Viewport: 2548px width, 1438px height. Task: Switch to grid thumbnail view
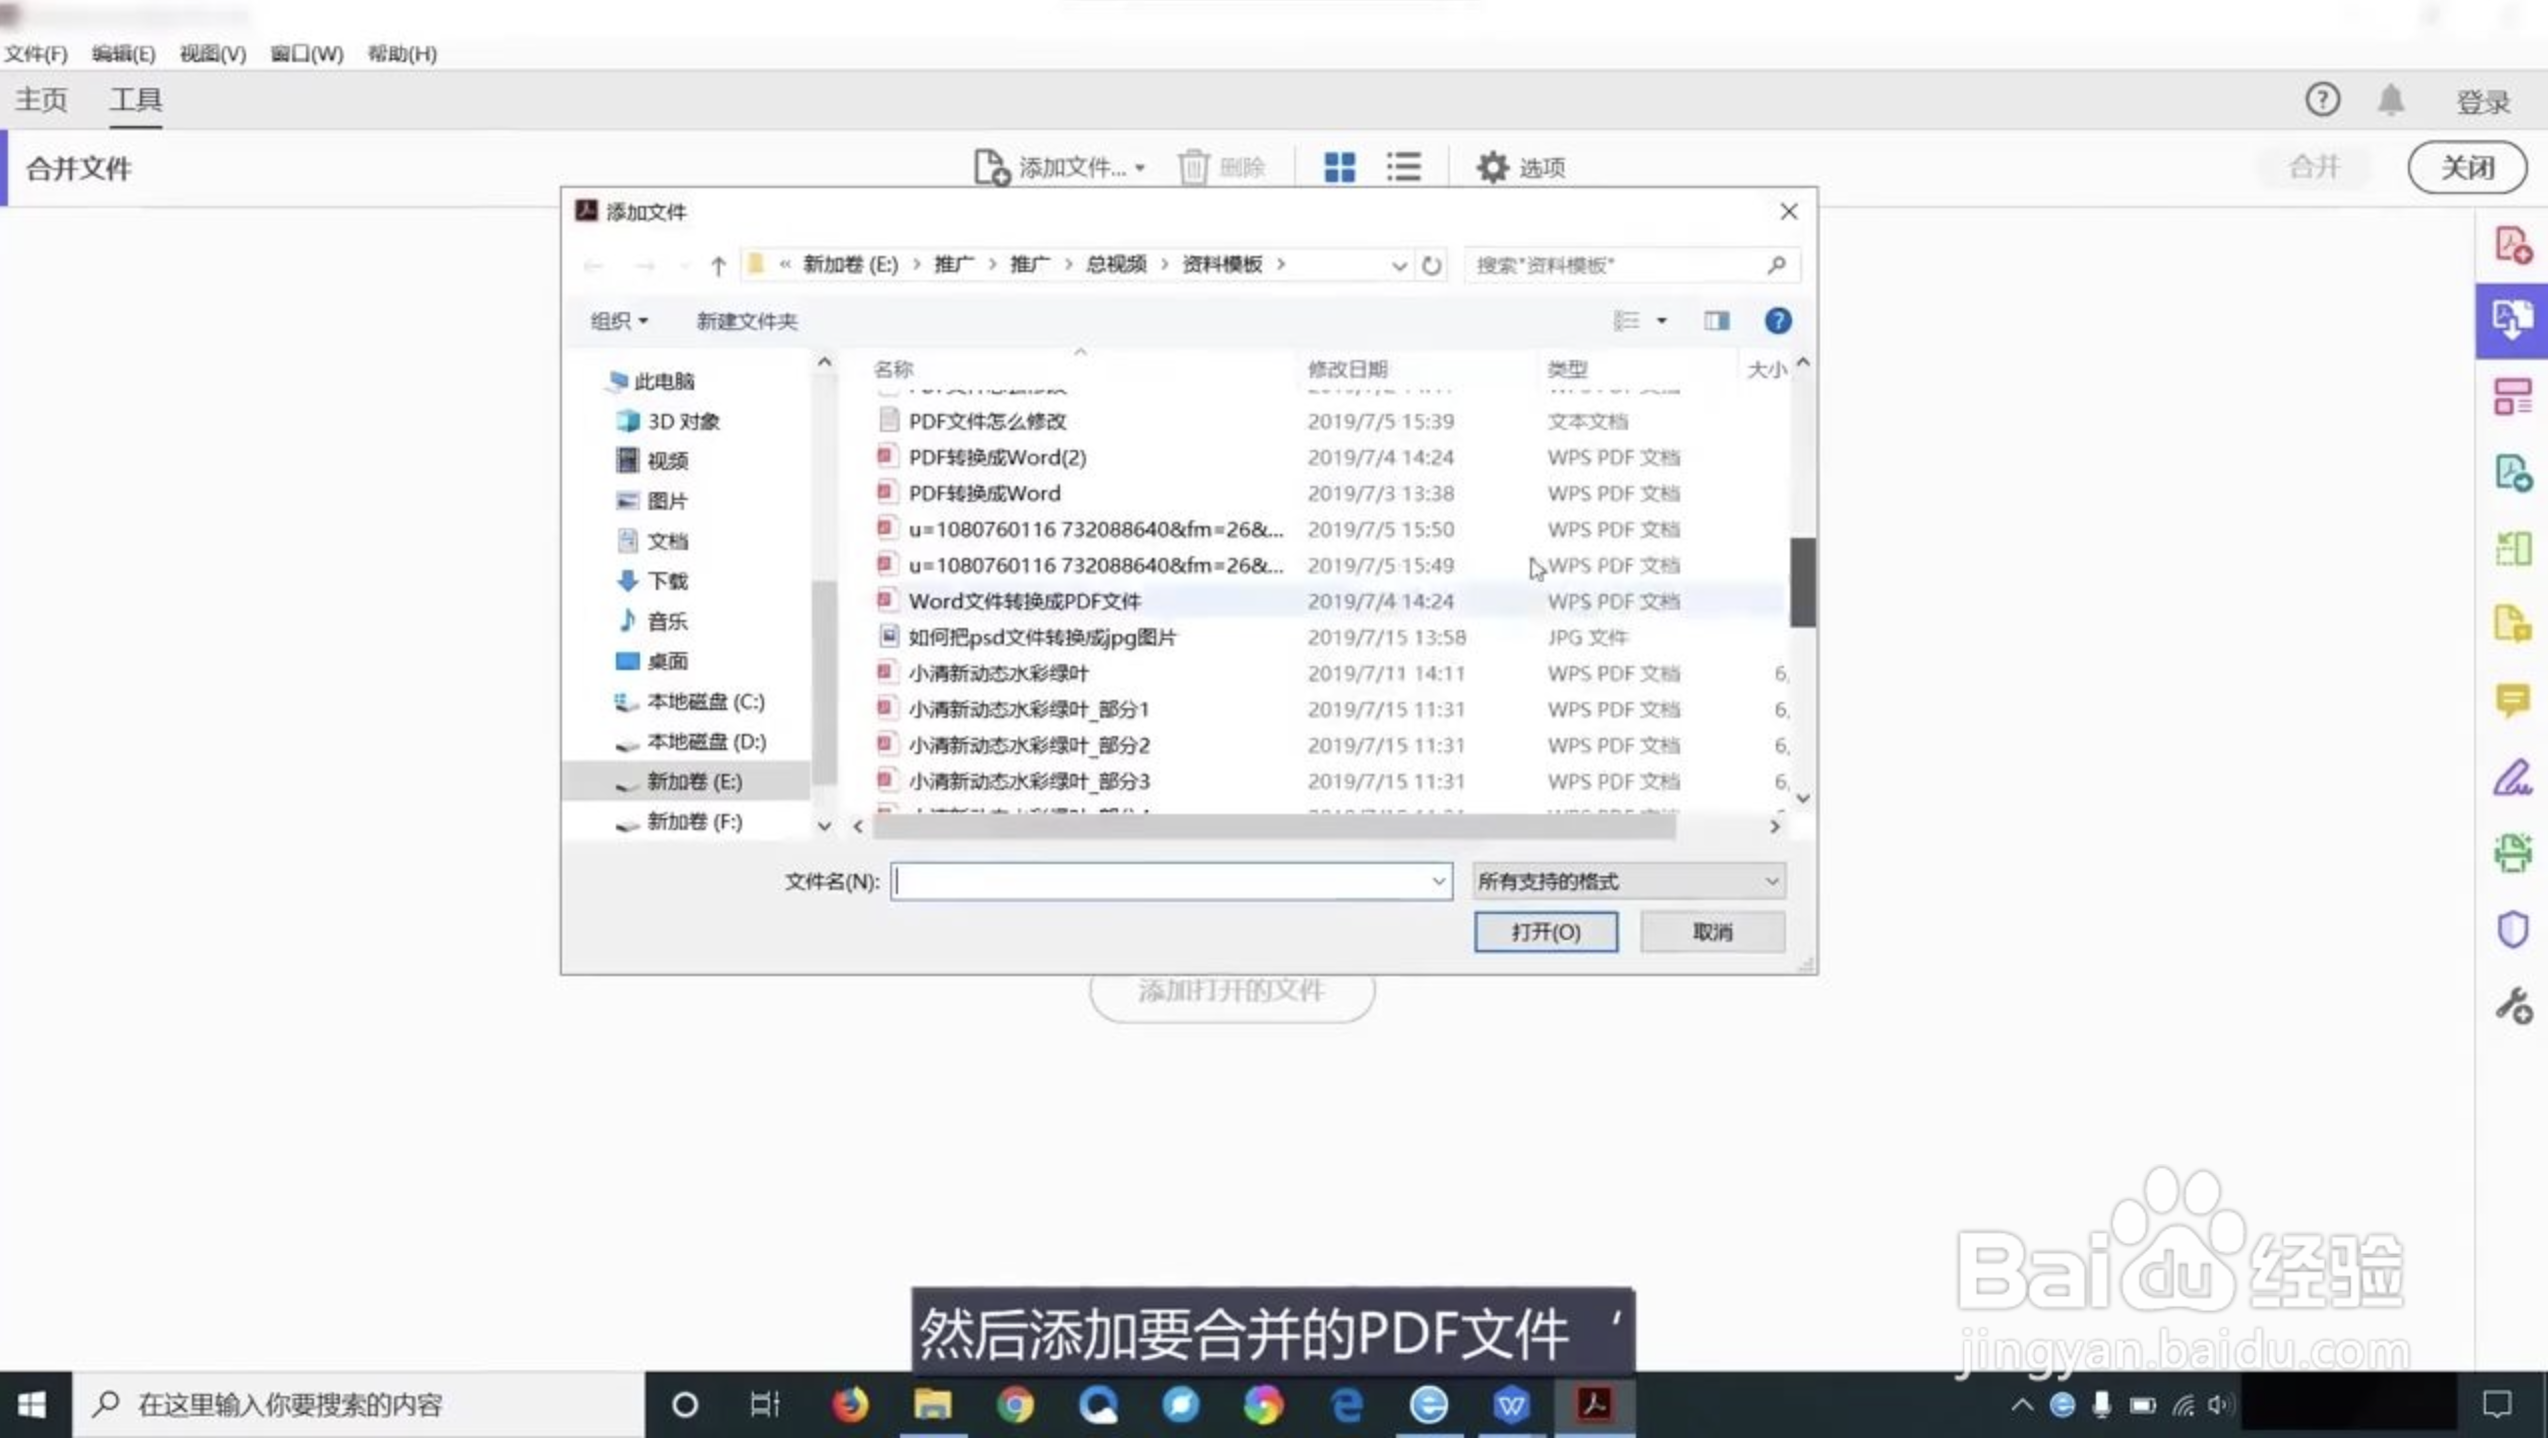(x=1340, y=167)
